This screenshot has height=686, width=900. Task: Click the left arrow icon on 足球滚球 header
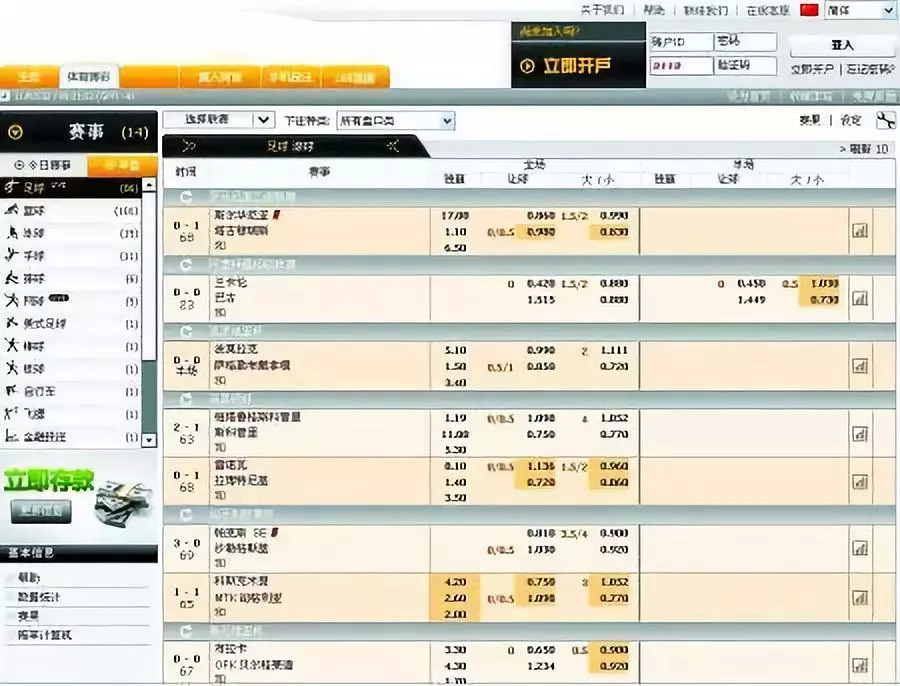click(188, 146)
